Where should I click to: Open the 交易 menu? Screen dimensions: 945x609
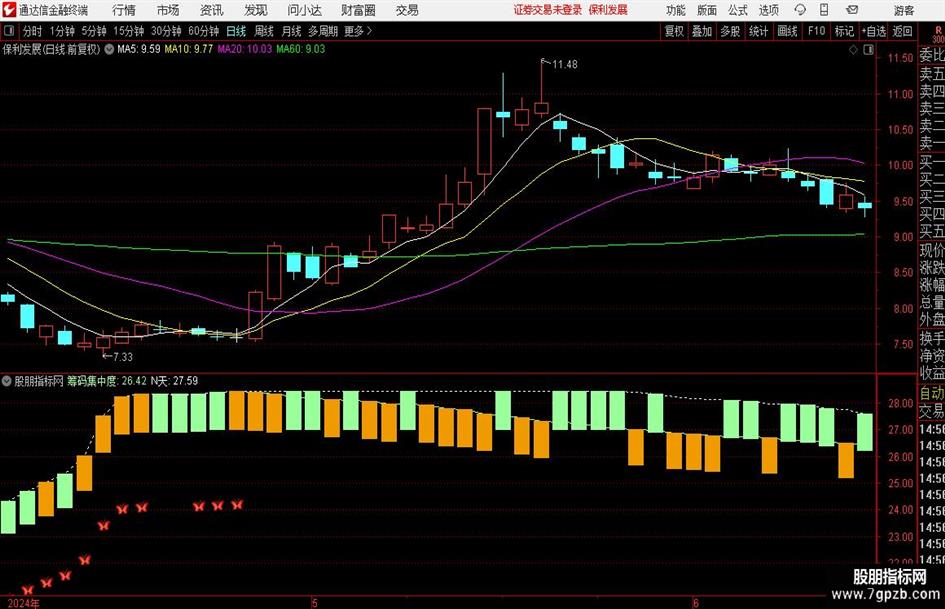[407, 10]
